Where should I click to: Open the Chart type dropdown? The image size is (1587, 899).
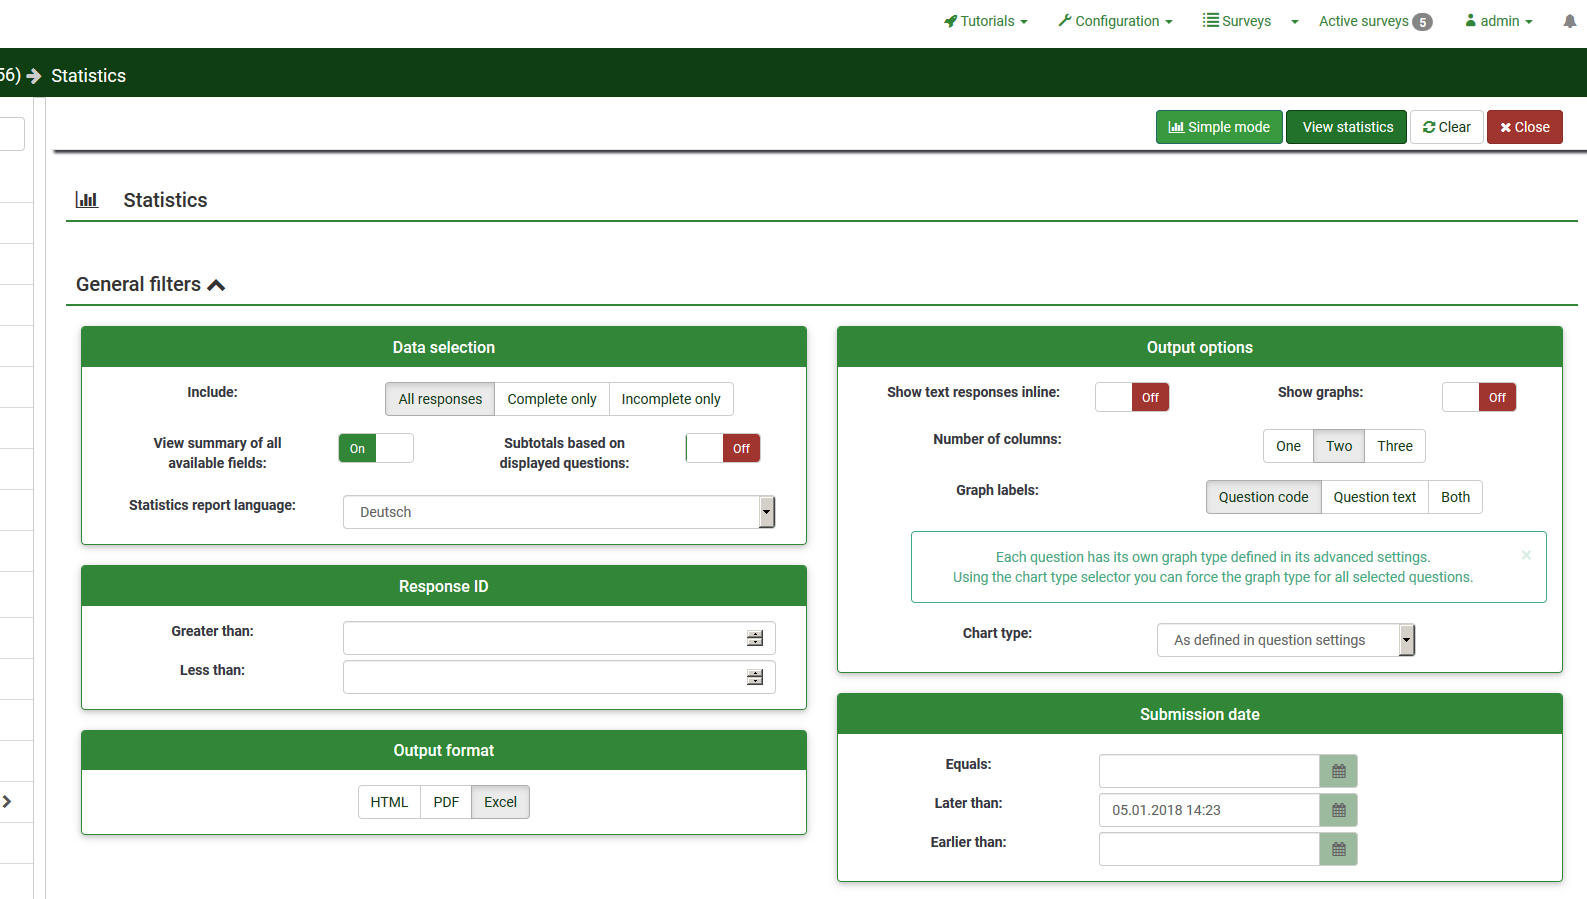tap(1285, 640)
